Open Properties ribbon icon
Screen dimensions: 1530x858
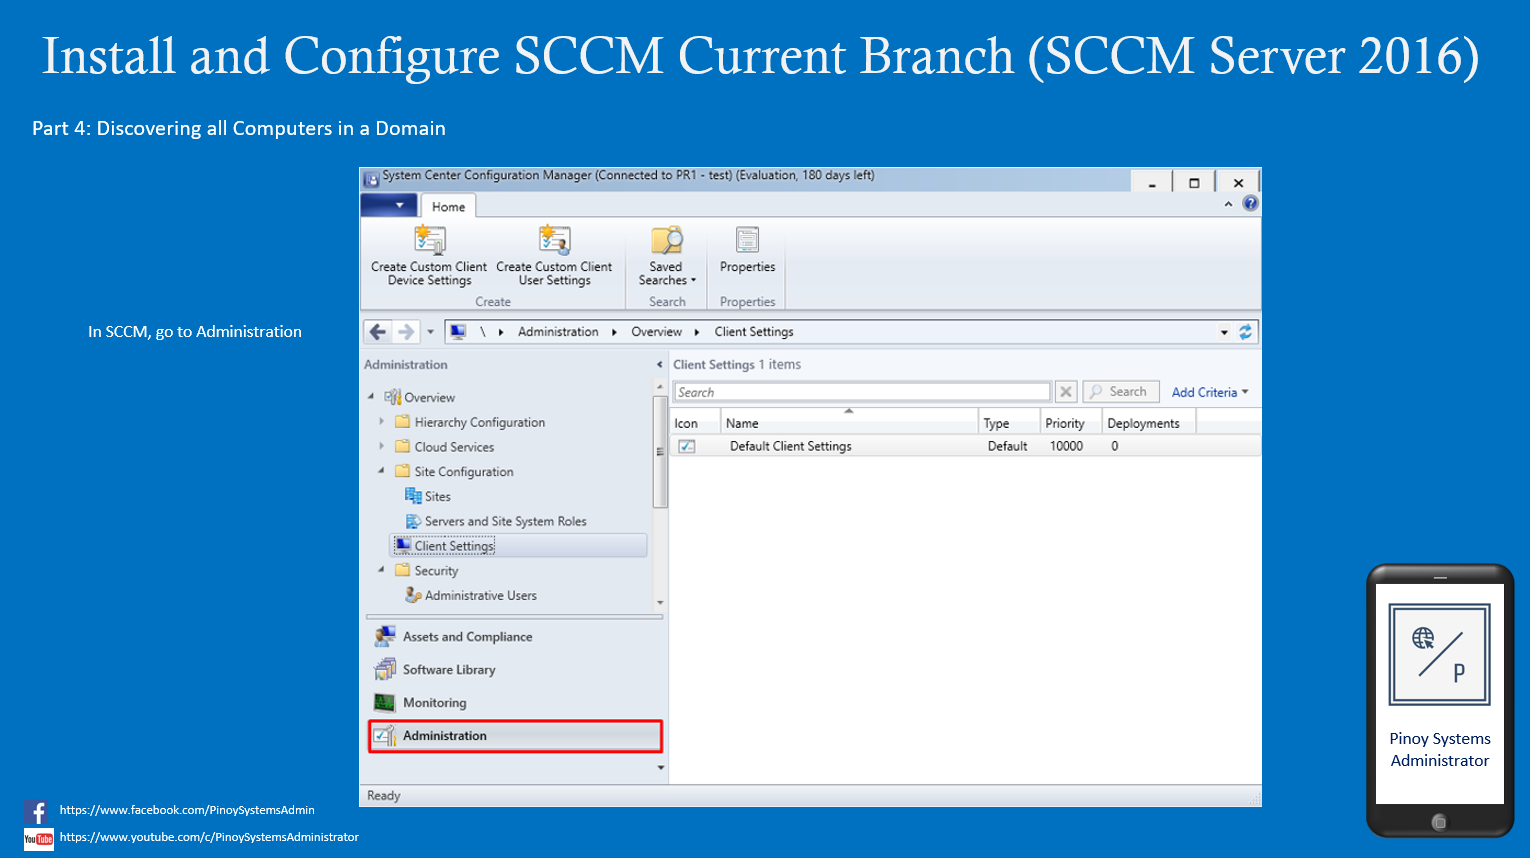[747, 240]
